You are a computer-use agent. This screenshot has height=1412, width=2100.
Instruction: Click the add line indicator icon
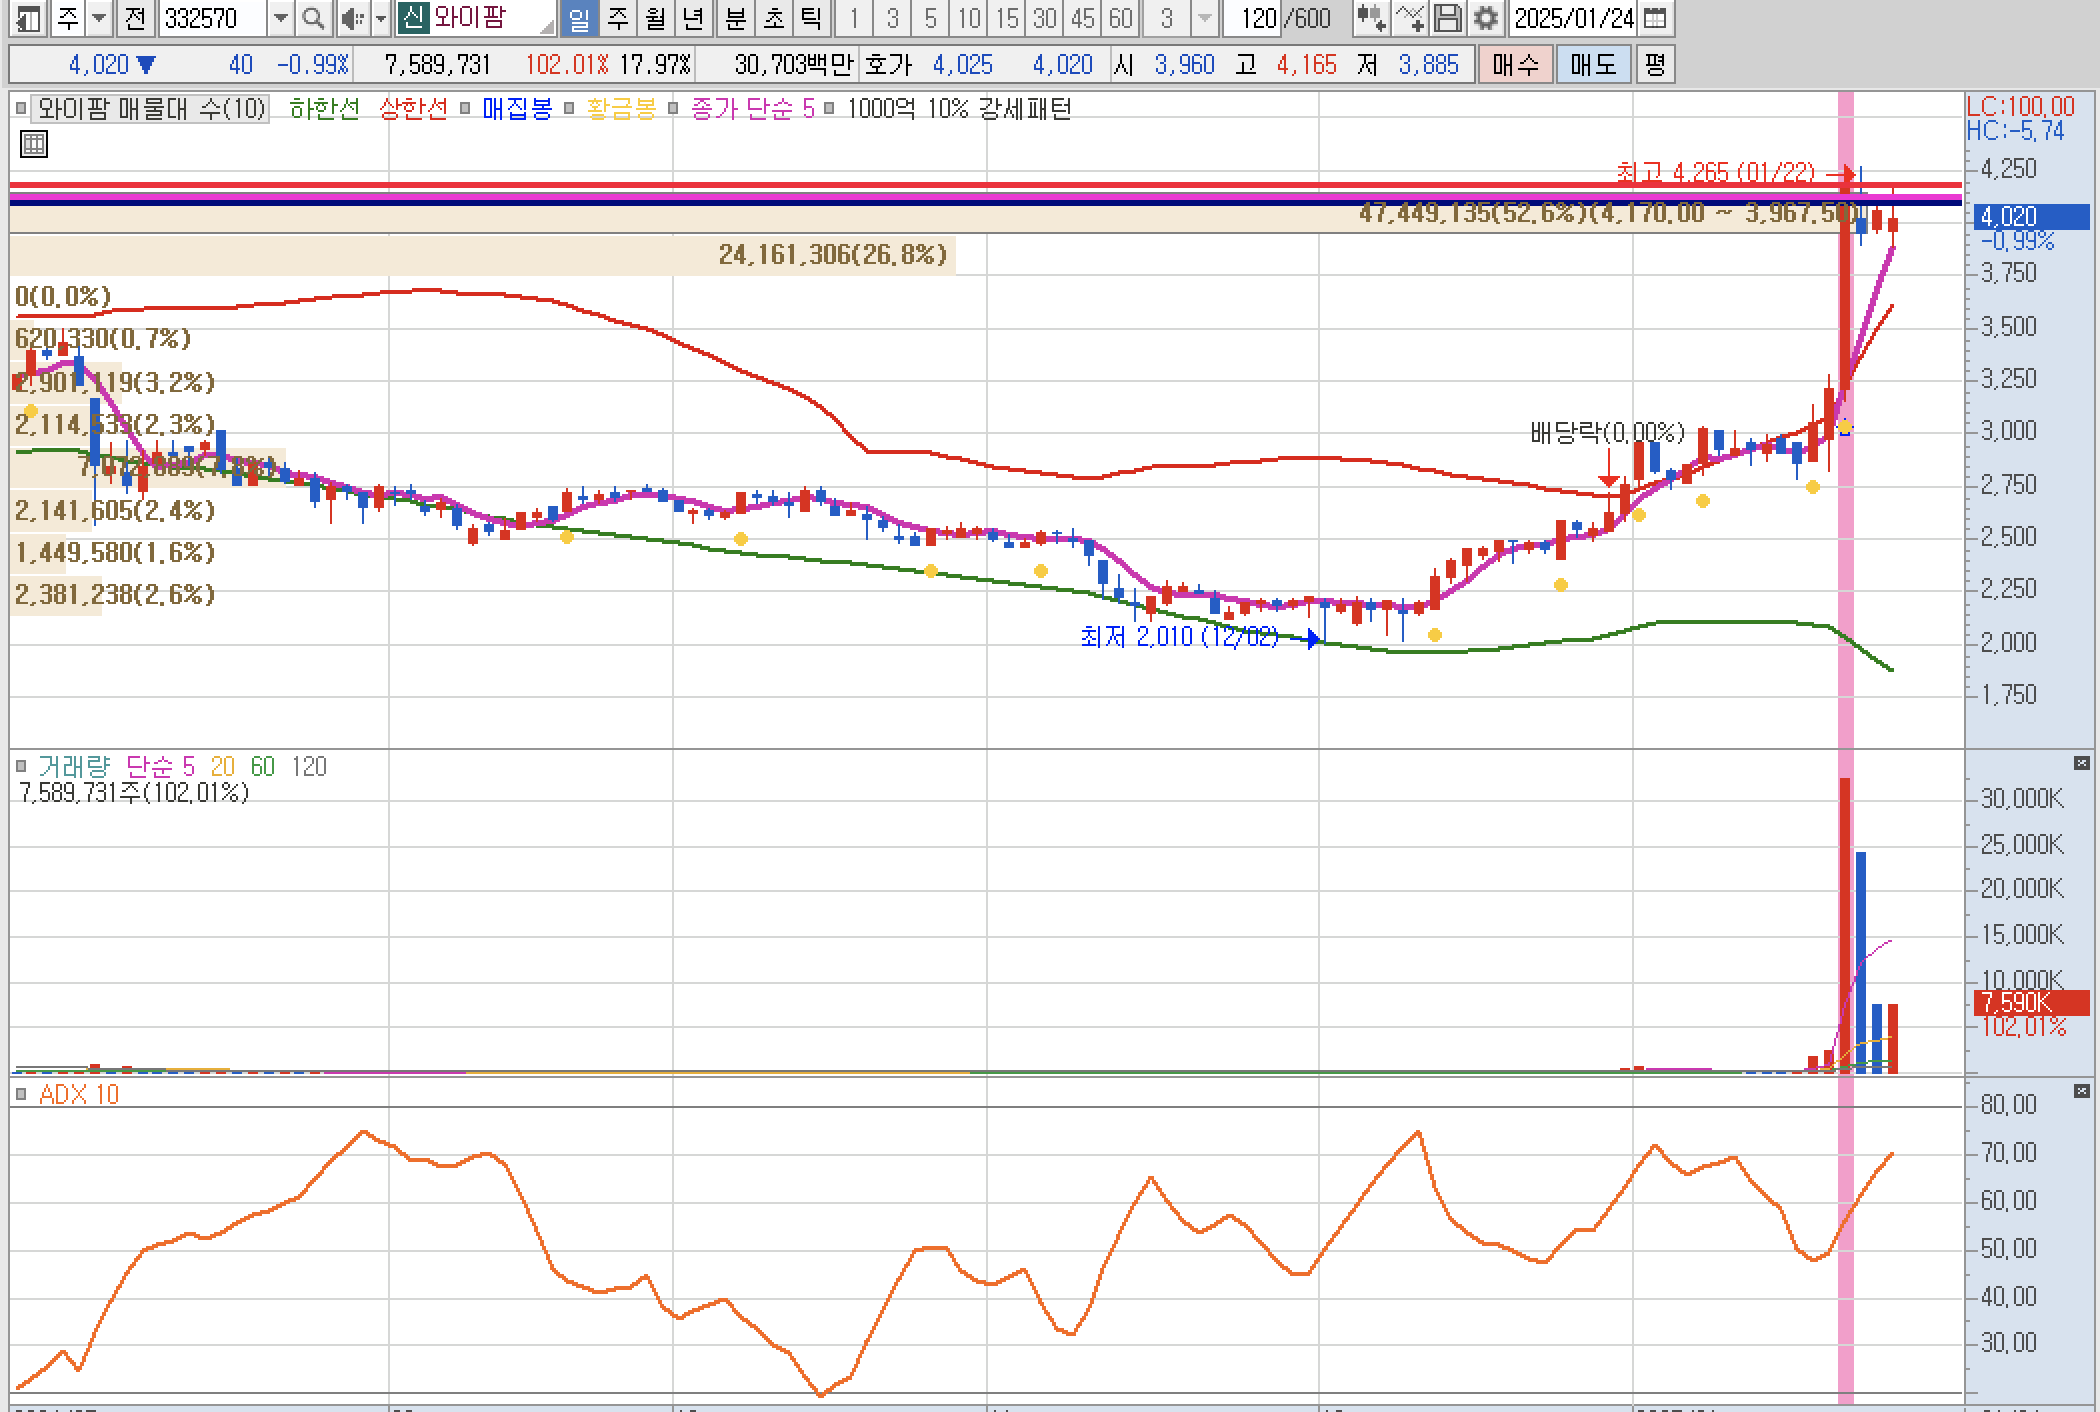point(1410,18)
